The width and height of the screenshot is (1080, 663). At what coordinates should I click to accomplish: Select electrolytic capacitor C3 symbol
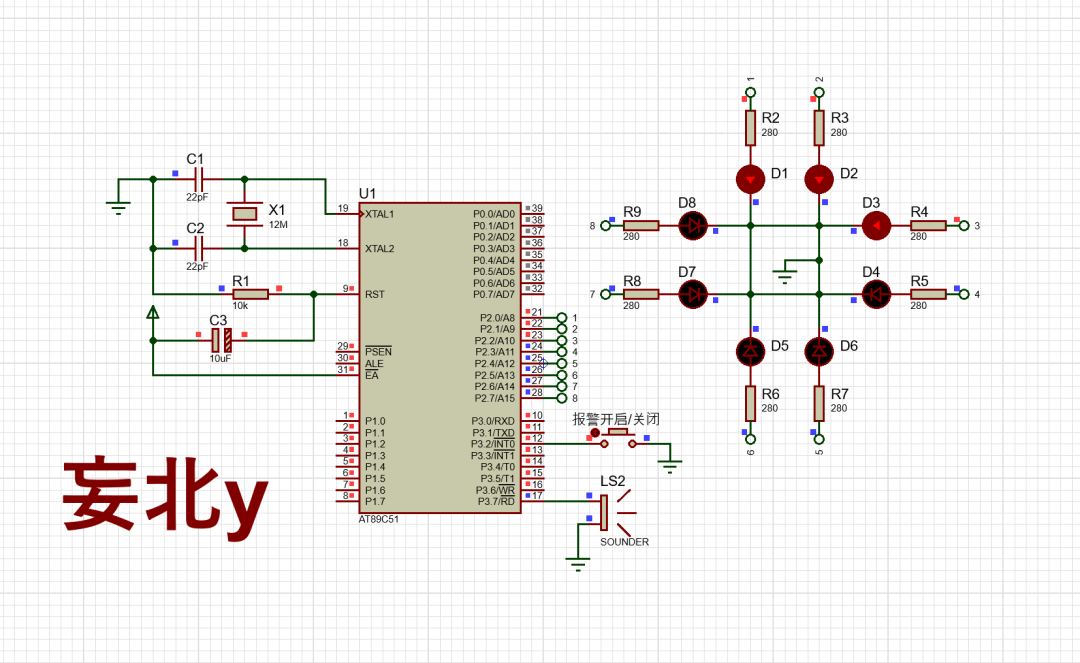pos(221,340)
